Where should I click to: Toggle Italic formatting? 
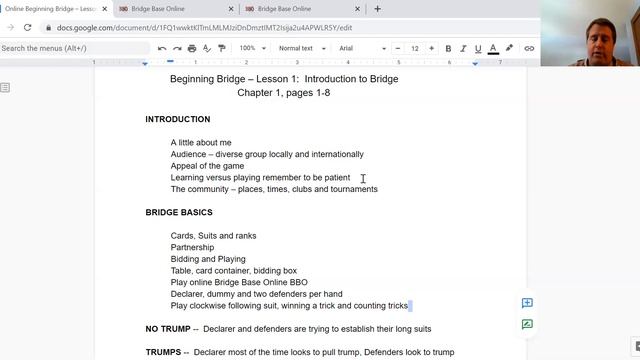pyautogui.click(x=463, y=49)
